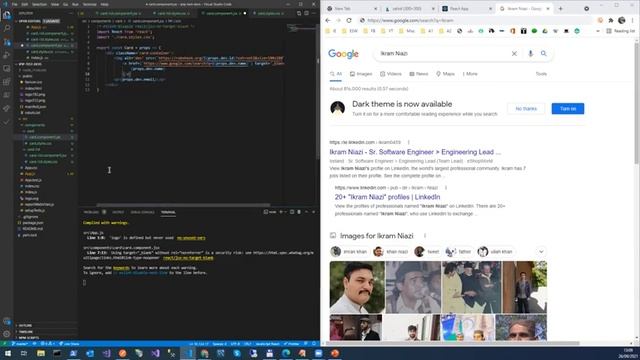This screenshot has height=360, width=640.
Task: Switch to the Debug Console panel tab
Action: pyautogui.click(x=142, y=212)
